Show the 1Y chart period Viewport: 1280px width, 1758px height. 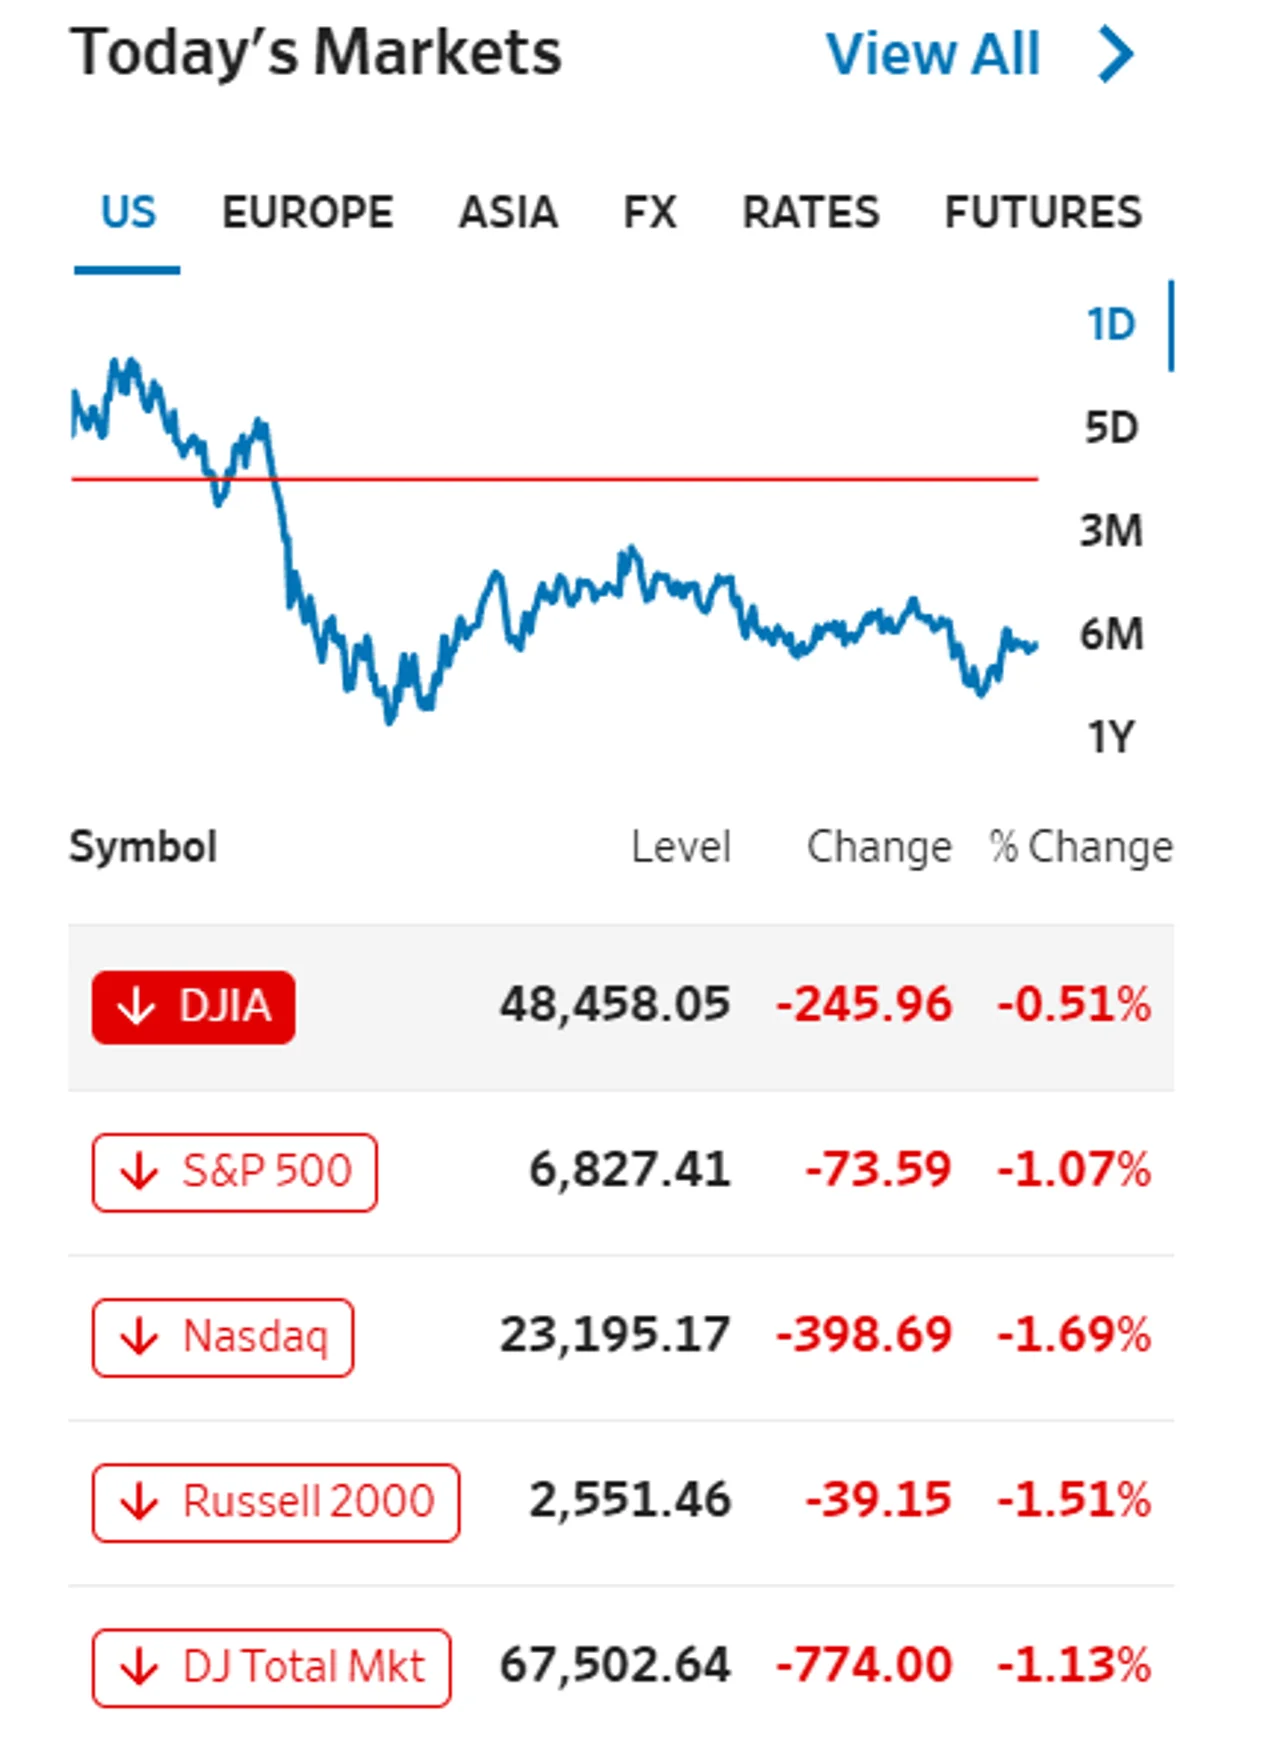(x=1111, y=737)
